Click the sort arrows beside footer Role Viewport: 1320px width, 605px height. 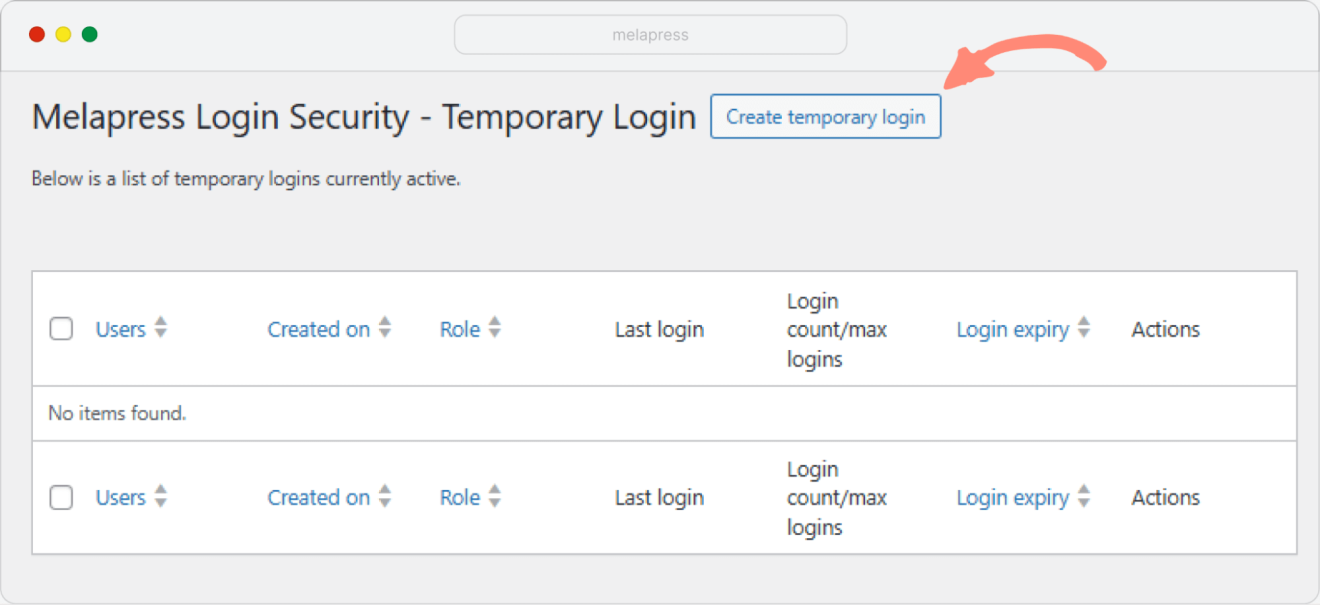[494, 496]
